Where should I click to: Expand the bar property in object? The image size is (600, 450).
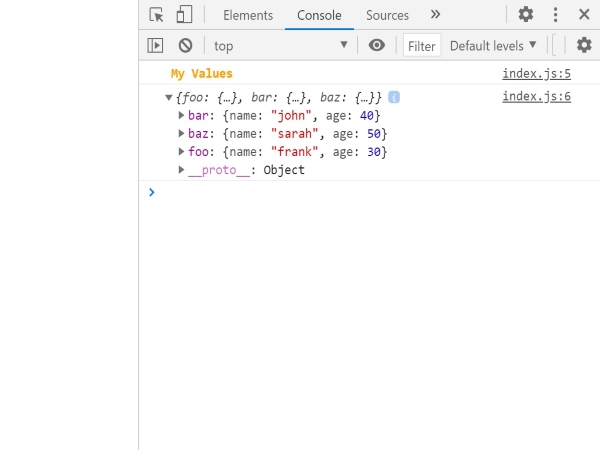[x=181, y=116]
